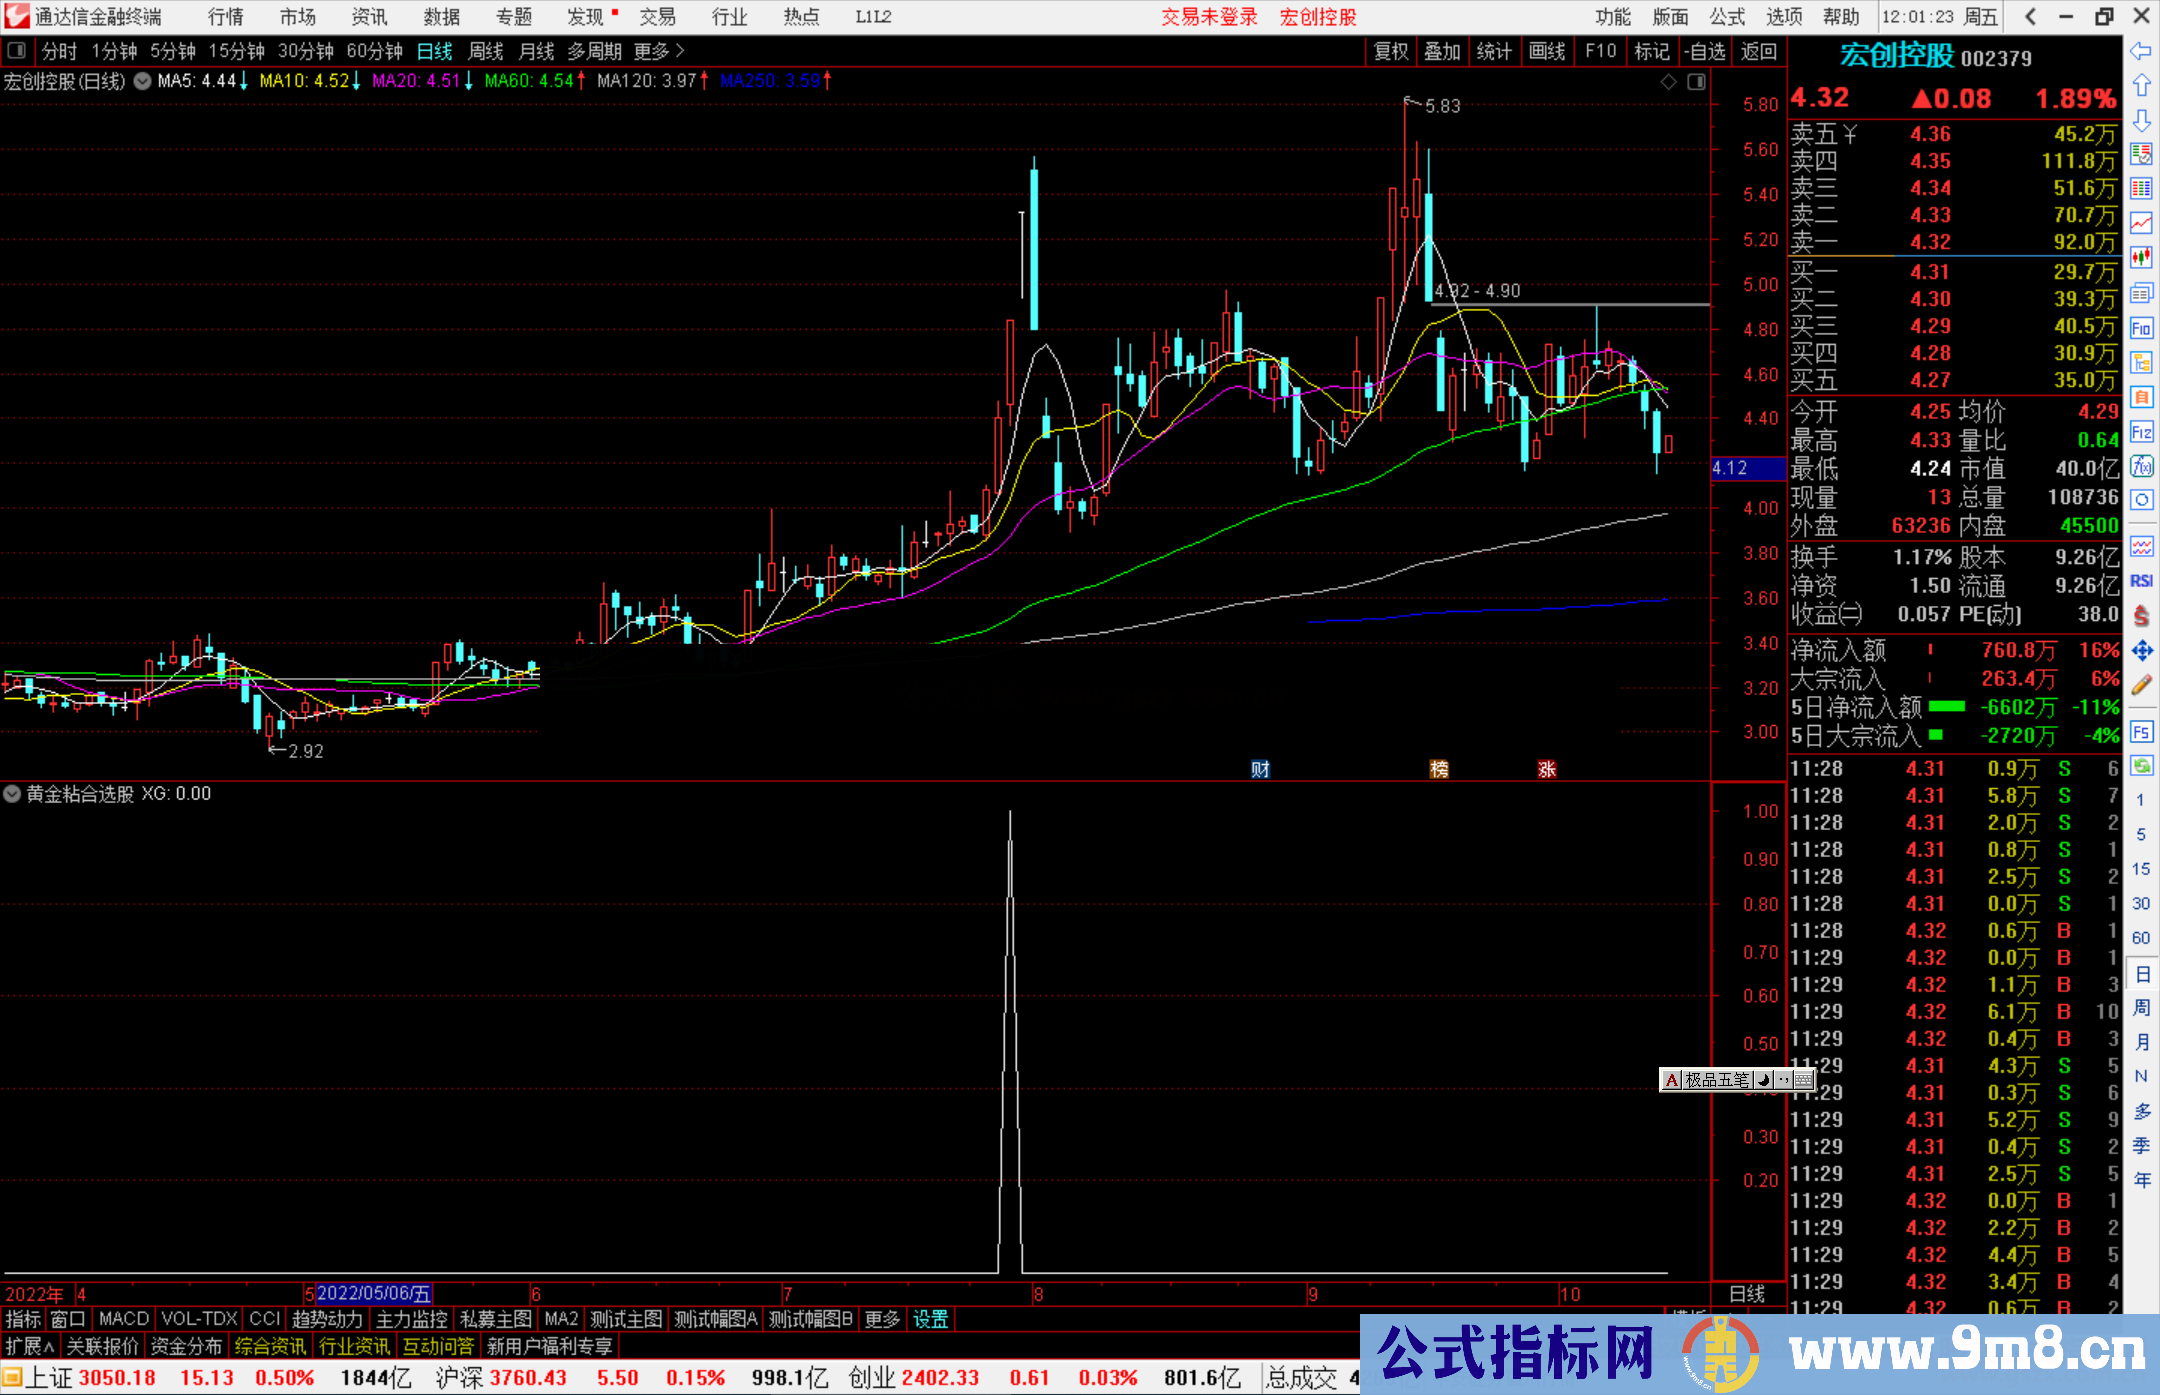Open the 更多 indicator list dropdown
The width and height of the screenshot is (2160, 1395).
coord(880,1319)
